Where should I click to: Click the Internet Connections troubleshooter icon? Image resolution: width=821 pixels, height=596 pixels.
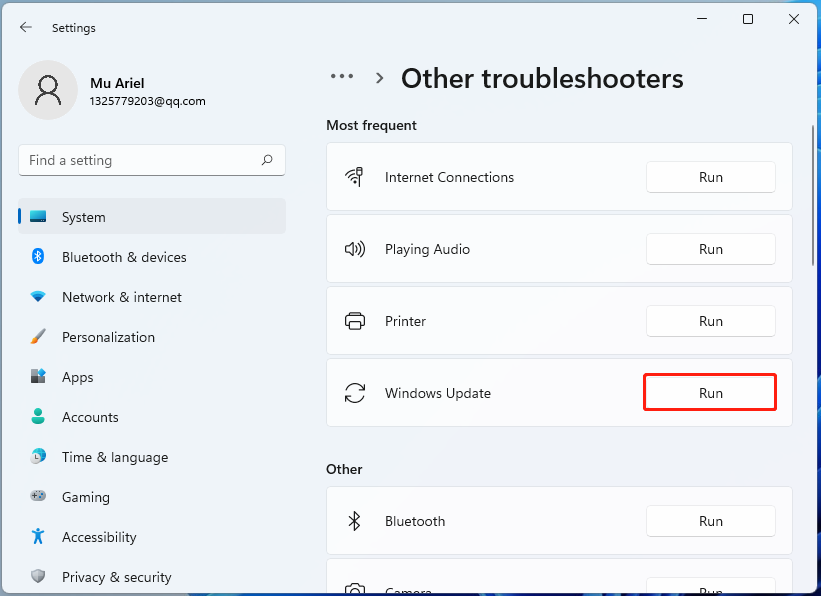(354, 177)
